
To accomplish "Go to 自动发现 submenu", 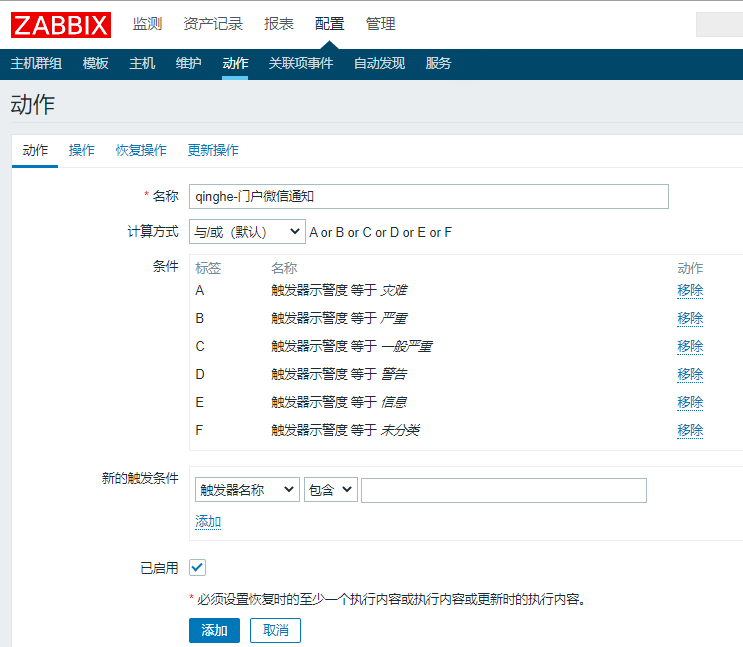I will click(x=380, y=63).
